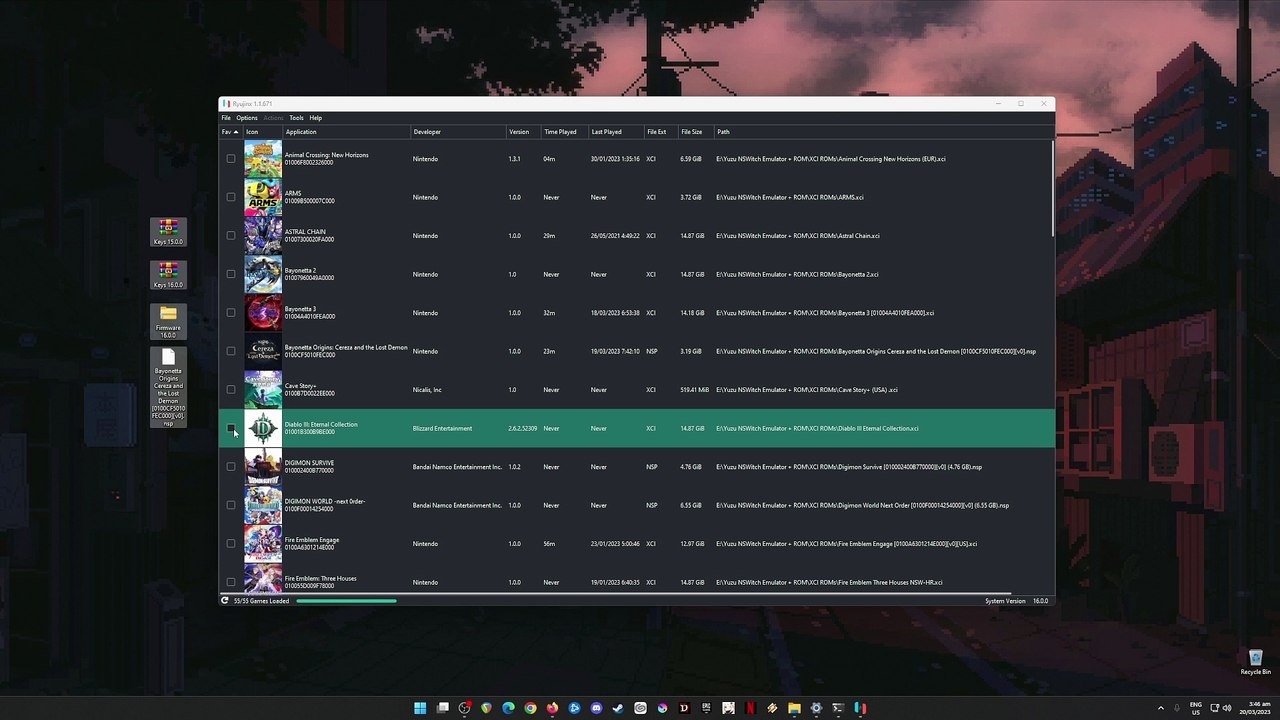Open the Help menu
Viewport: 1280px width, 720px height.
316,118
